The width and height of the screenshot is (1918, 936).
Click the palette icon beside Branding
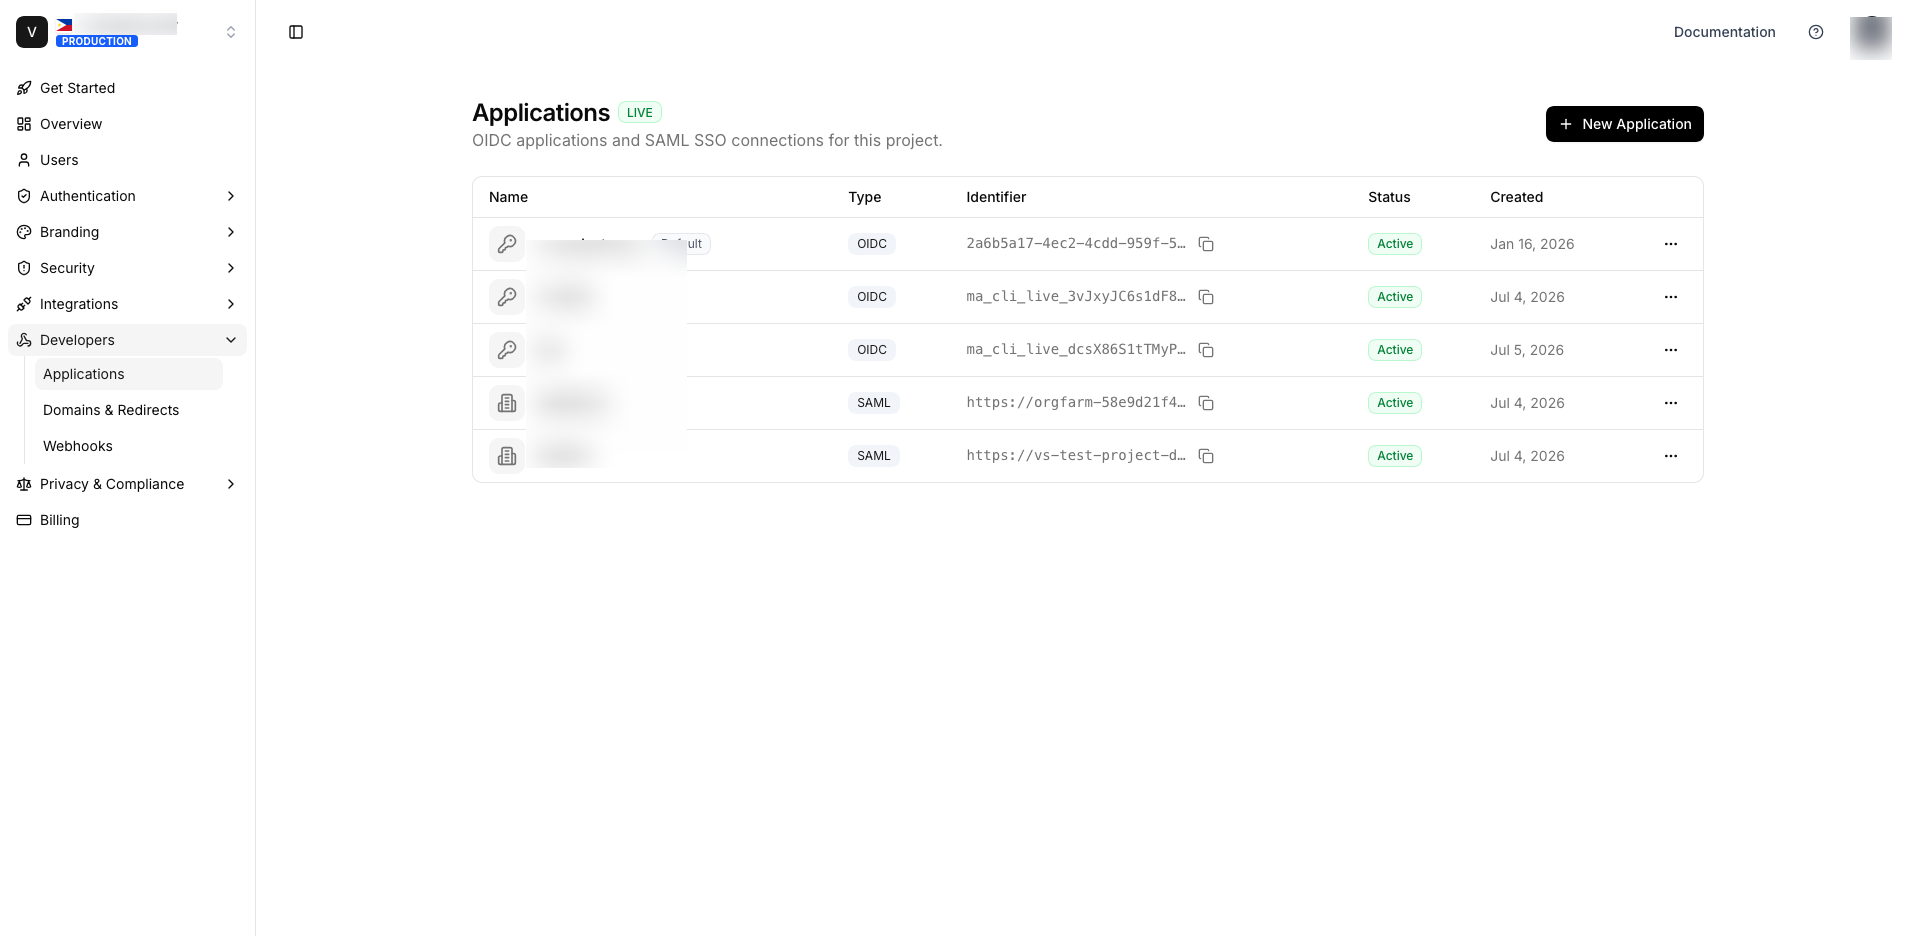24,232
